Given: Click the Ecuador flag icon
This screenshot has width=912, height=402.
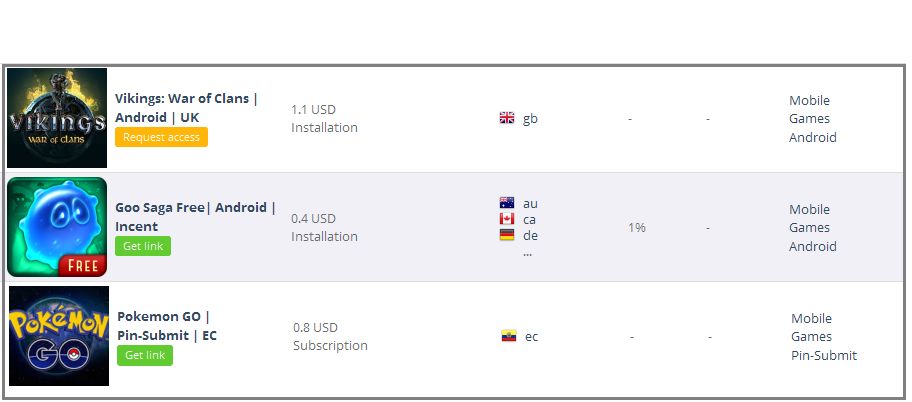Looking at the screenshot, I should pos(508,336).
